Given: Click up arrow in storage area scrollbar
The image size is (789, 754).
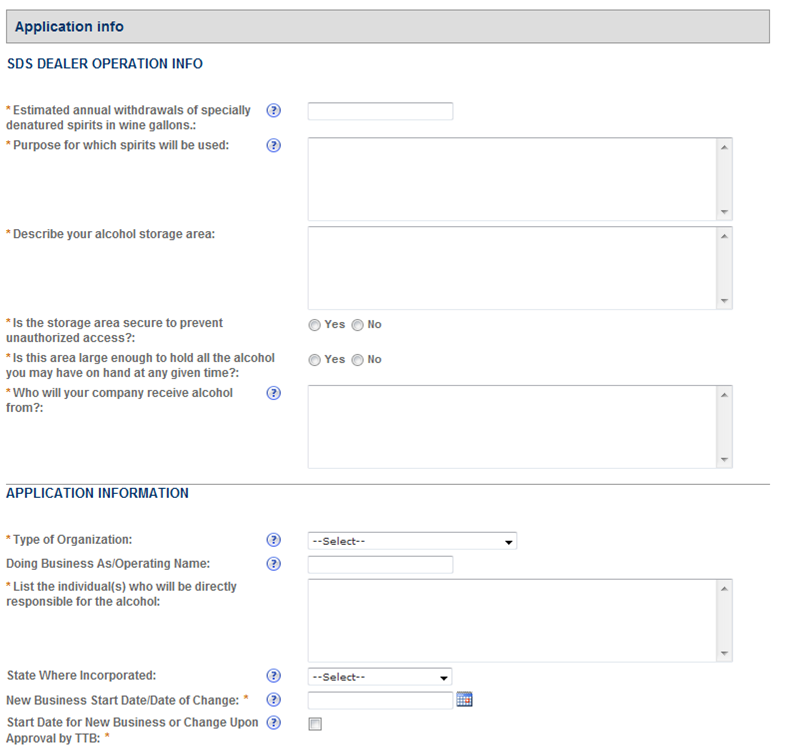Looking at the screenshot, I should (724, 236).
